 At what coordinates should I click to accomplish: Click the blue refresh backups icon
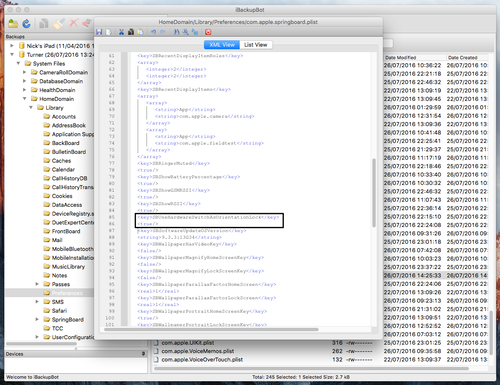(26, 23)
